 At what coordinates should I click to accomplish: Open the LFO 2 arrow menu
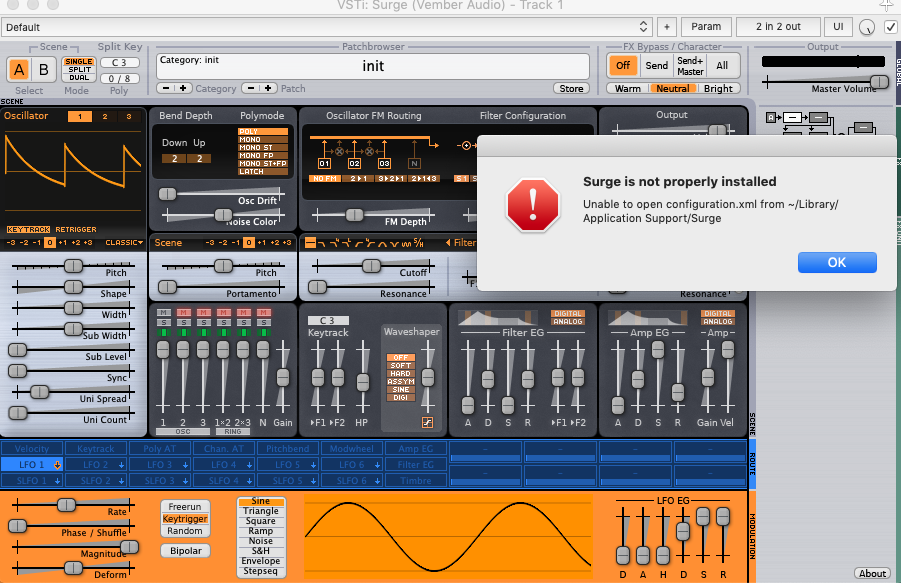click(122, 465)
